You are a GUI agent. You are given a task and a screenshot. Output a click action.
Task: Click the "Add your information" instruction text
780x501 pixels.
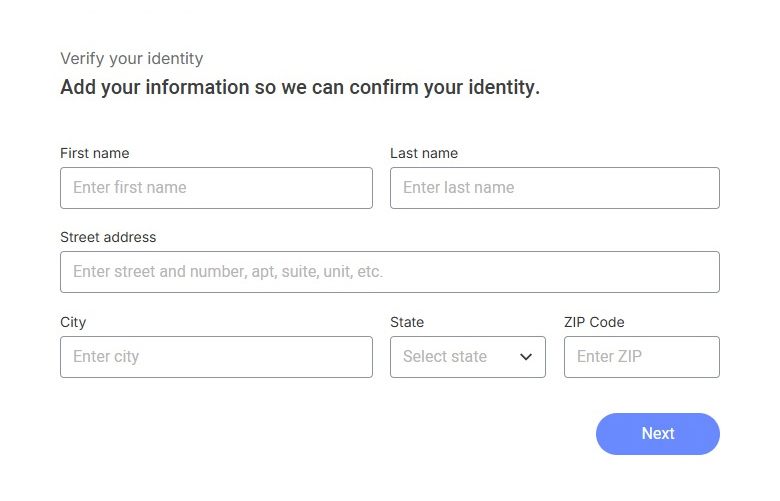pyautogui.click(x=300, y=87)
